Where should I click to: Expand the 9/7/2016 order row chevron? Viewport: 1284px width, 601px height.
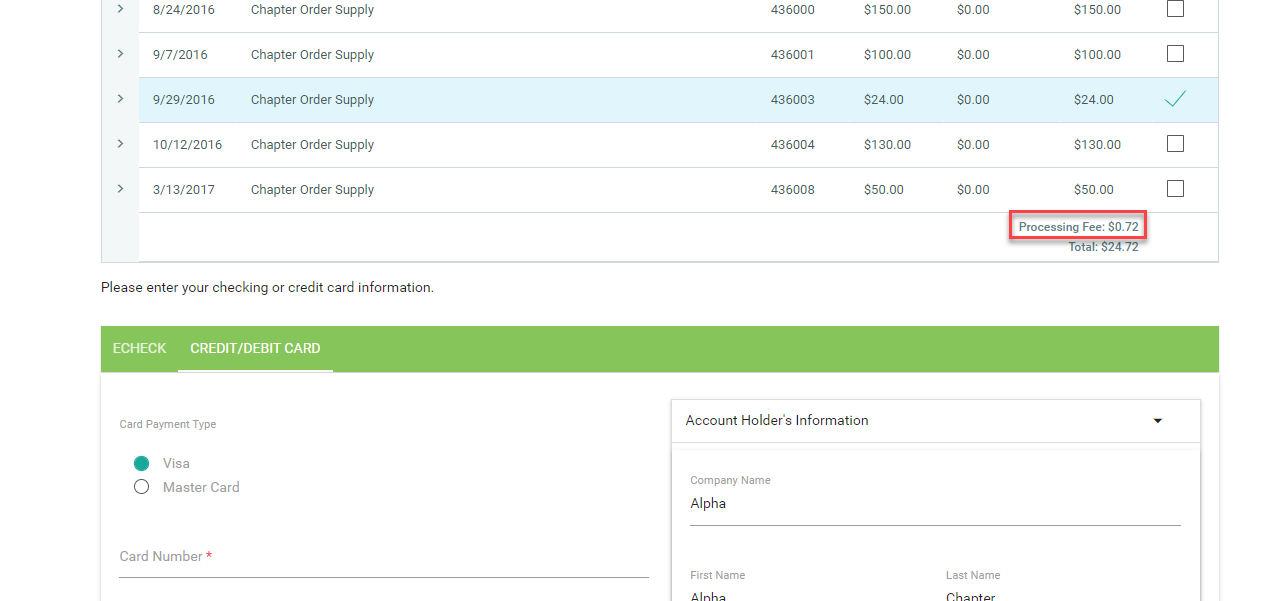click(120, 54)
